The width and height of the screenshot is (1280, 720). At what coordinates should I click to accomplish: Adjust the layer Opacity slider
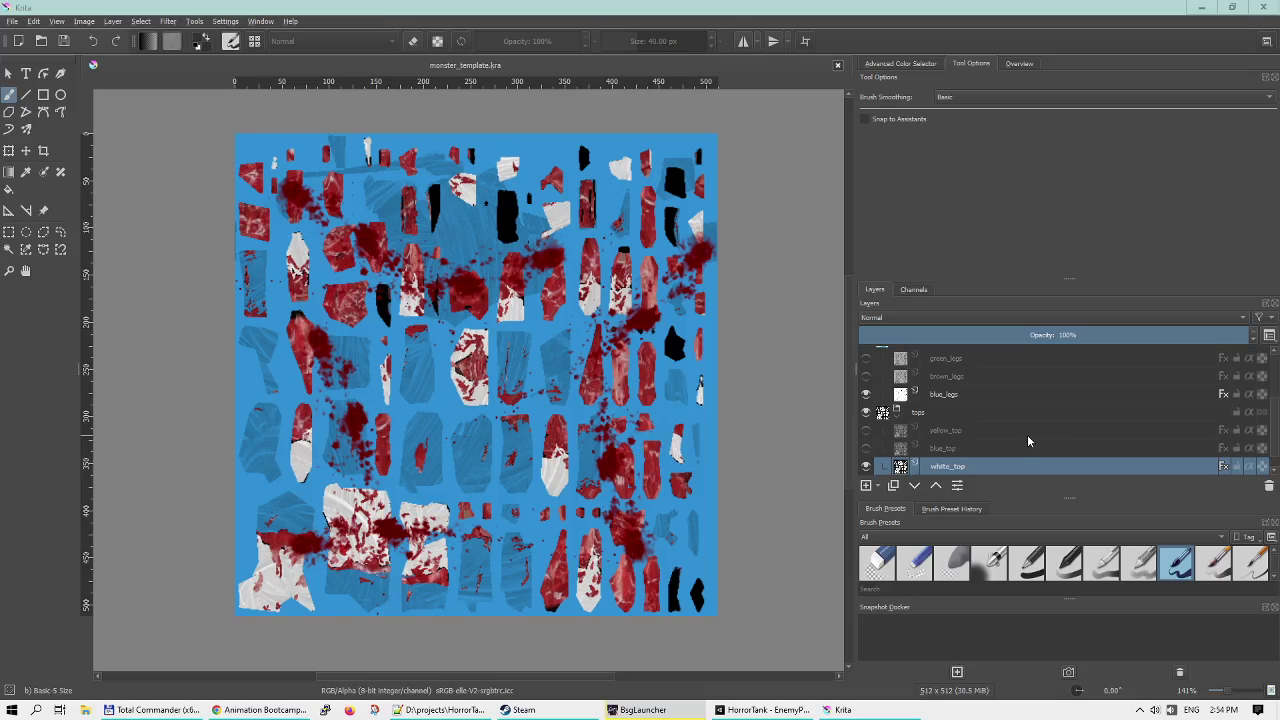point(1054,335)
